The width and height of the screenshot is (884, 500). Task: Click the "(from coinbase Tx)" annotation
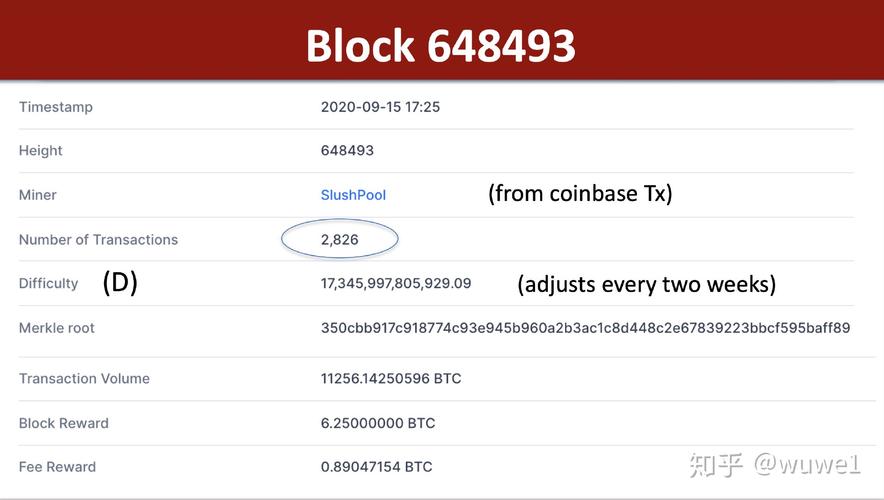pos(580,194)
